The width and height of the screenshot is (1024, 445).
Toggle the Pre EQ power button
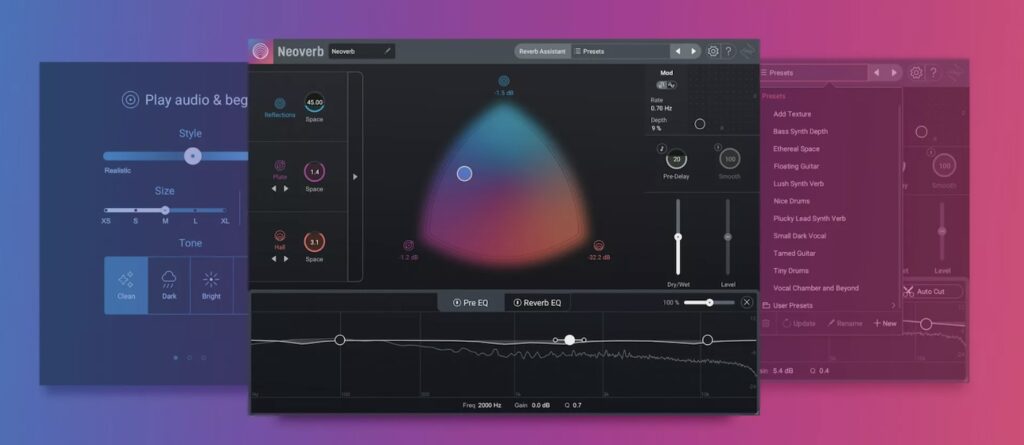[x=457, y=302]
